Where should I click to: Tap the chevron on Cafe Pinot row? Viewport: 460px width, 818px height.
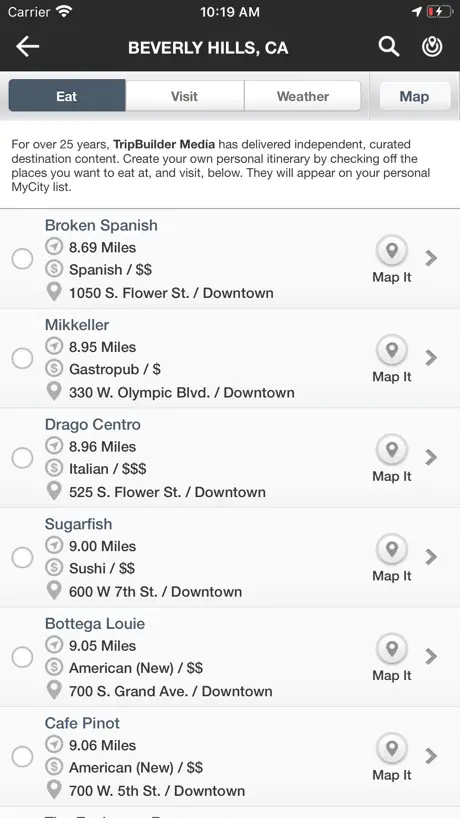[431, 756]
